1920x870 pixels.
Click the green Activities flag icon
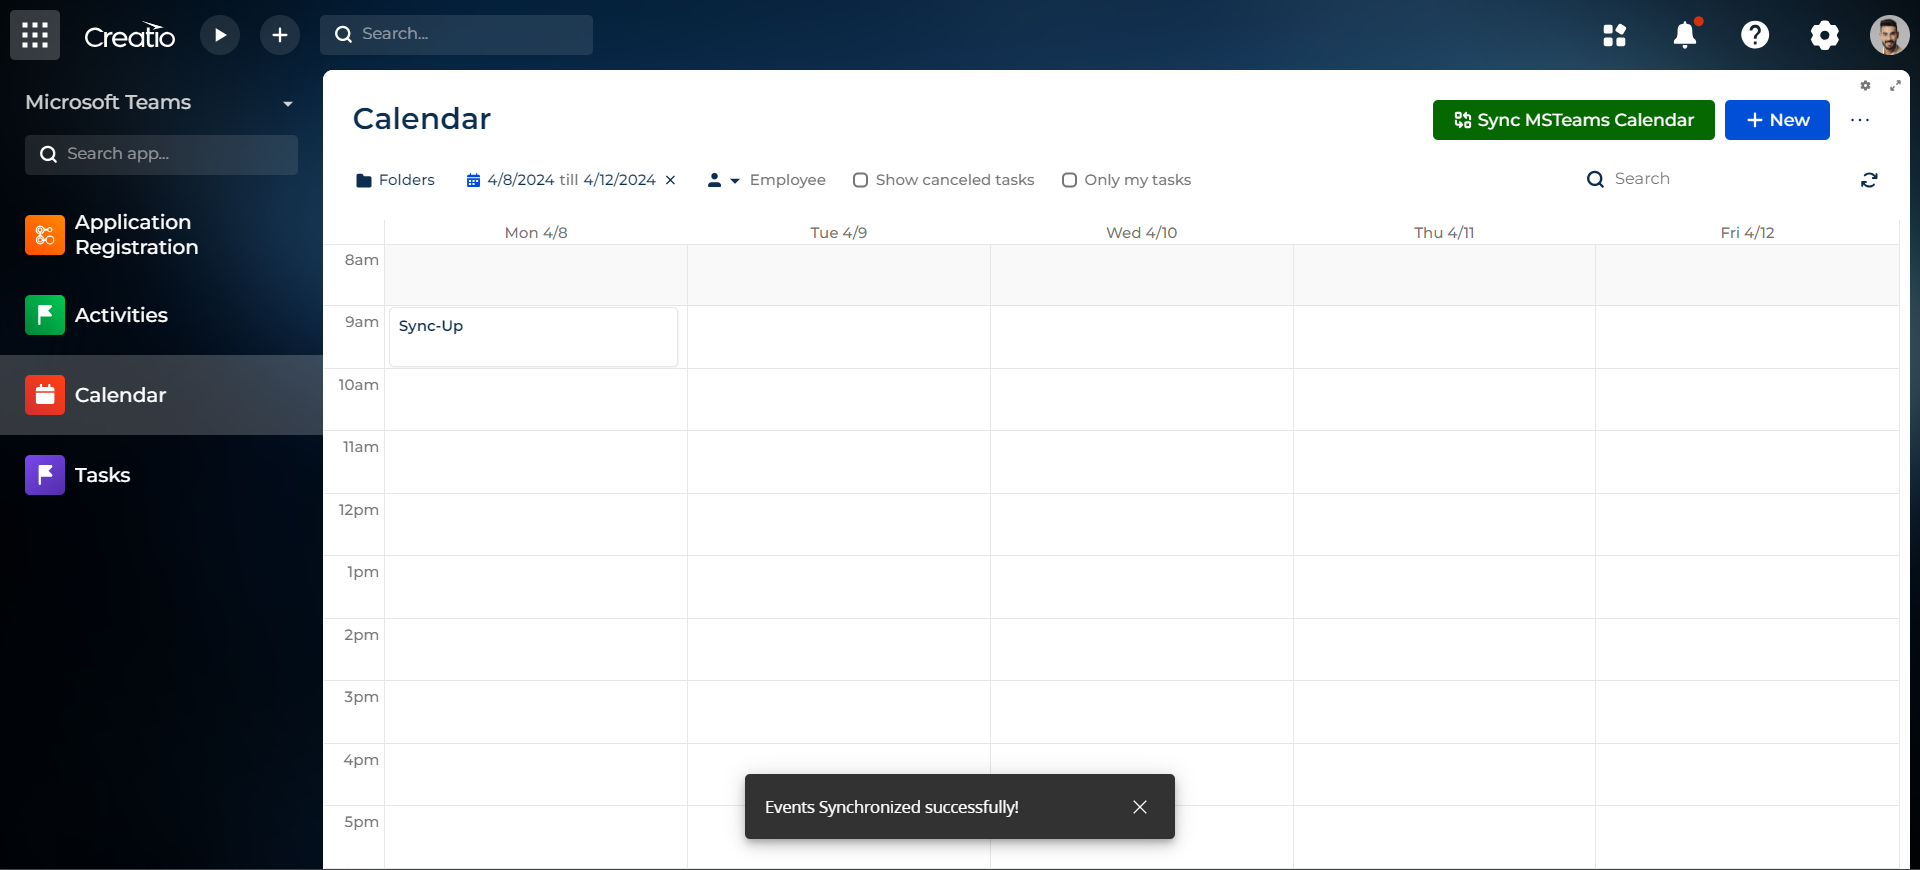coord(45,315)
